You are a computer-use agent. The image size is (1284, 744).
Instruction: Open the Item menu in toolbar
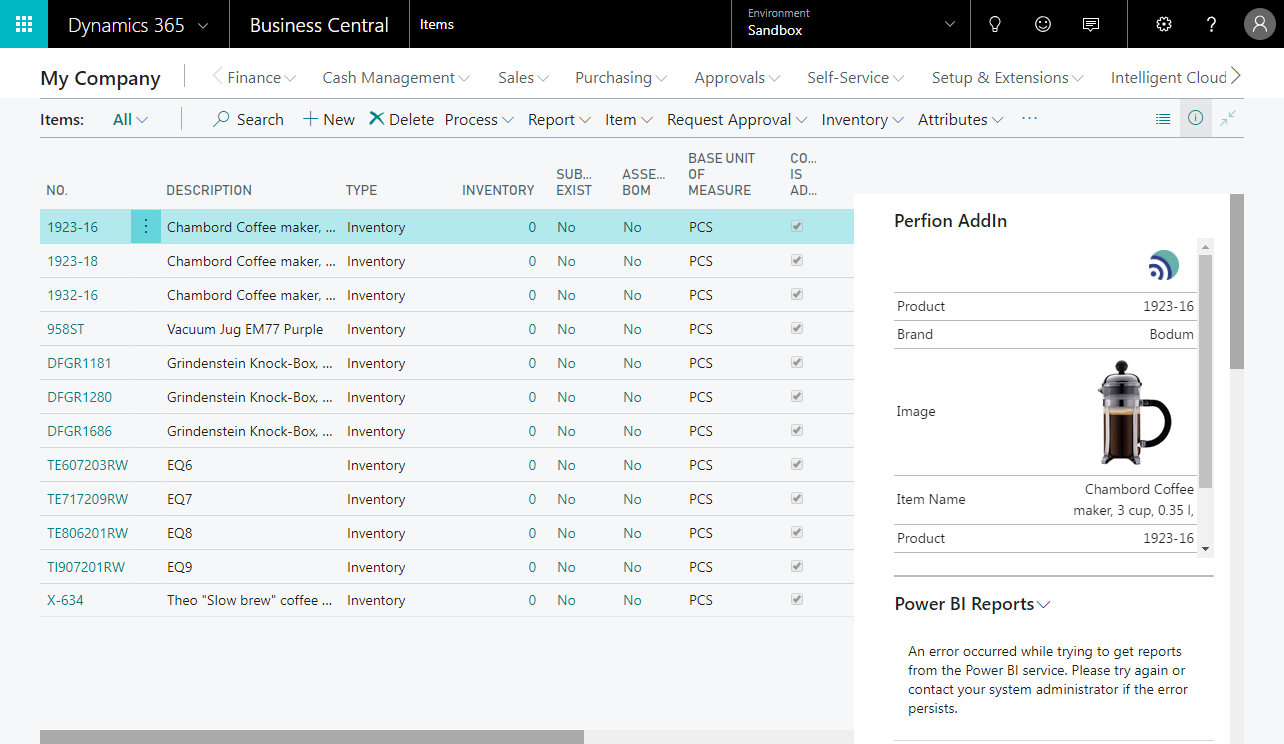628,119
